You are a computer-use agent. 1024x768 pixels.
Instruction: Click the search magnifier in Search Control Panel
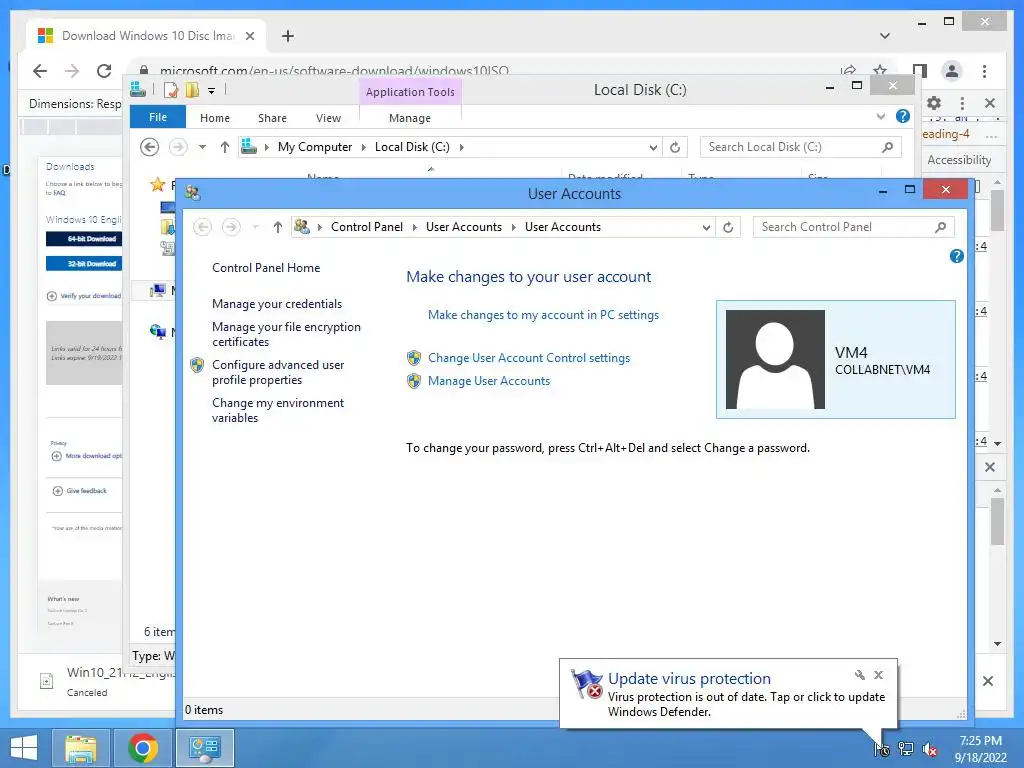coord(940,227)
